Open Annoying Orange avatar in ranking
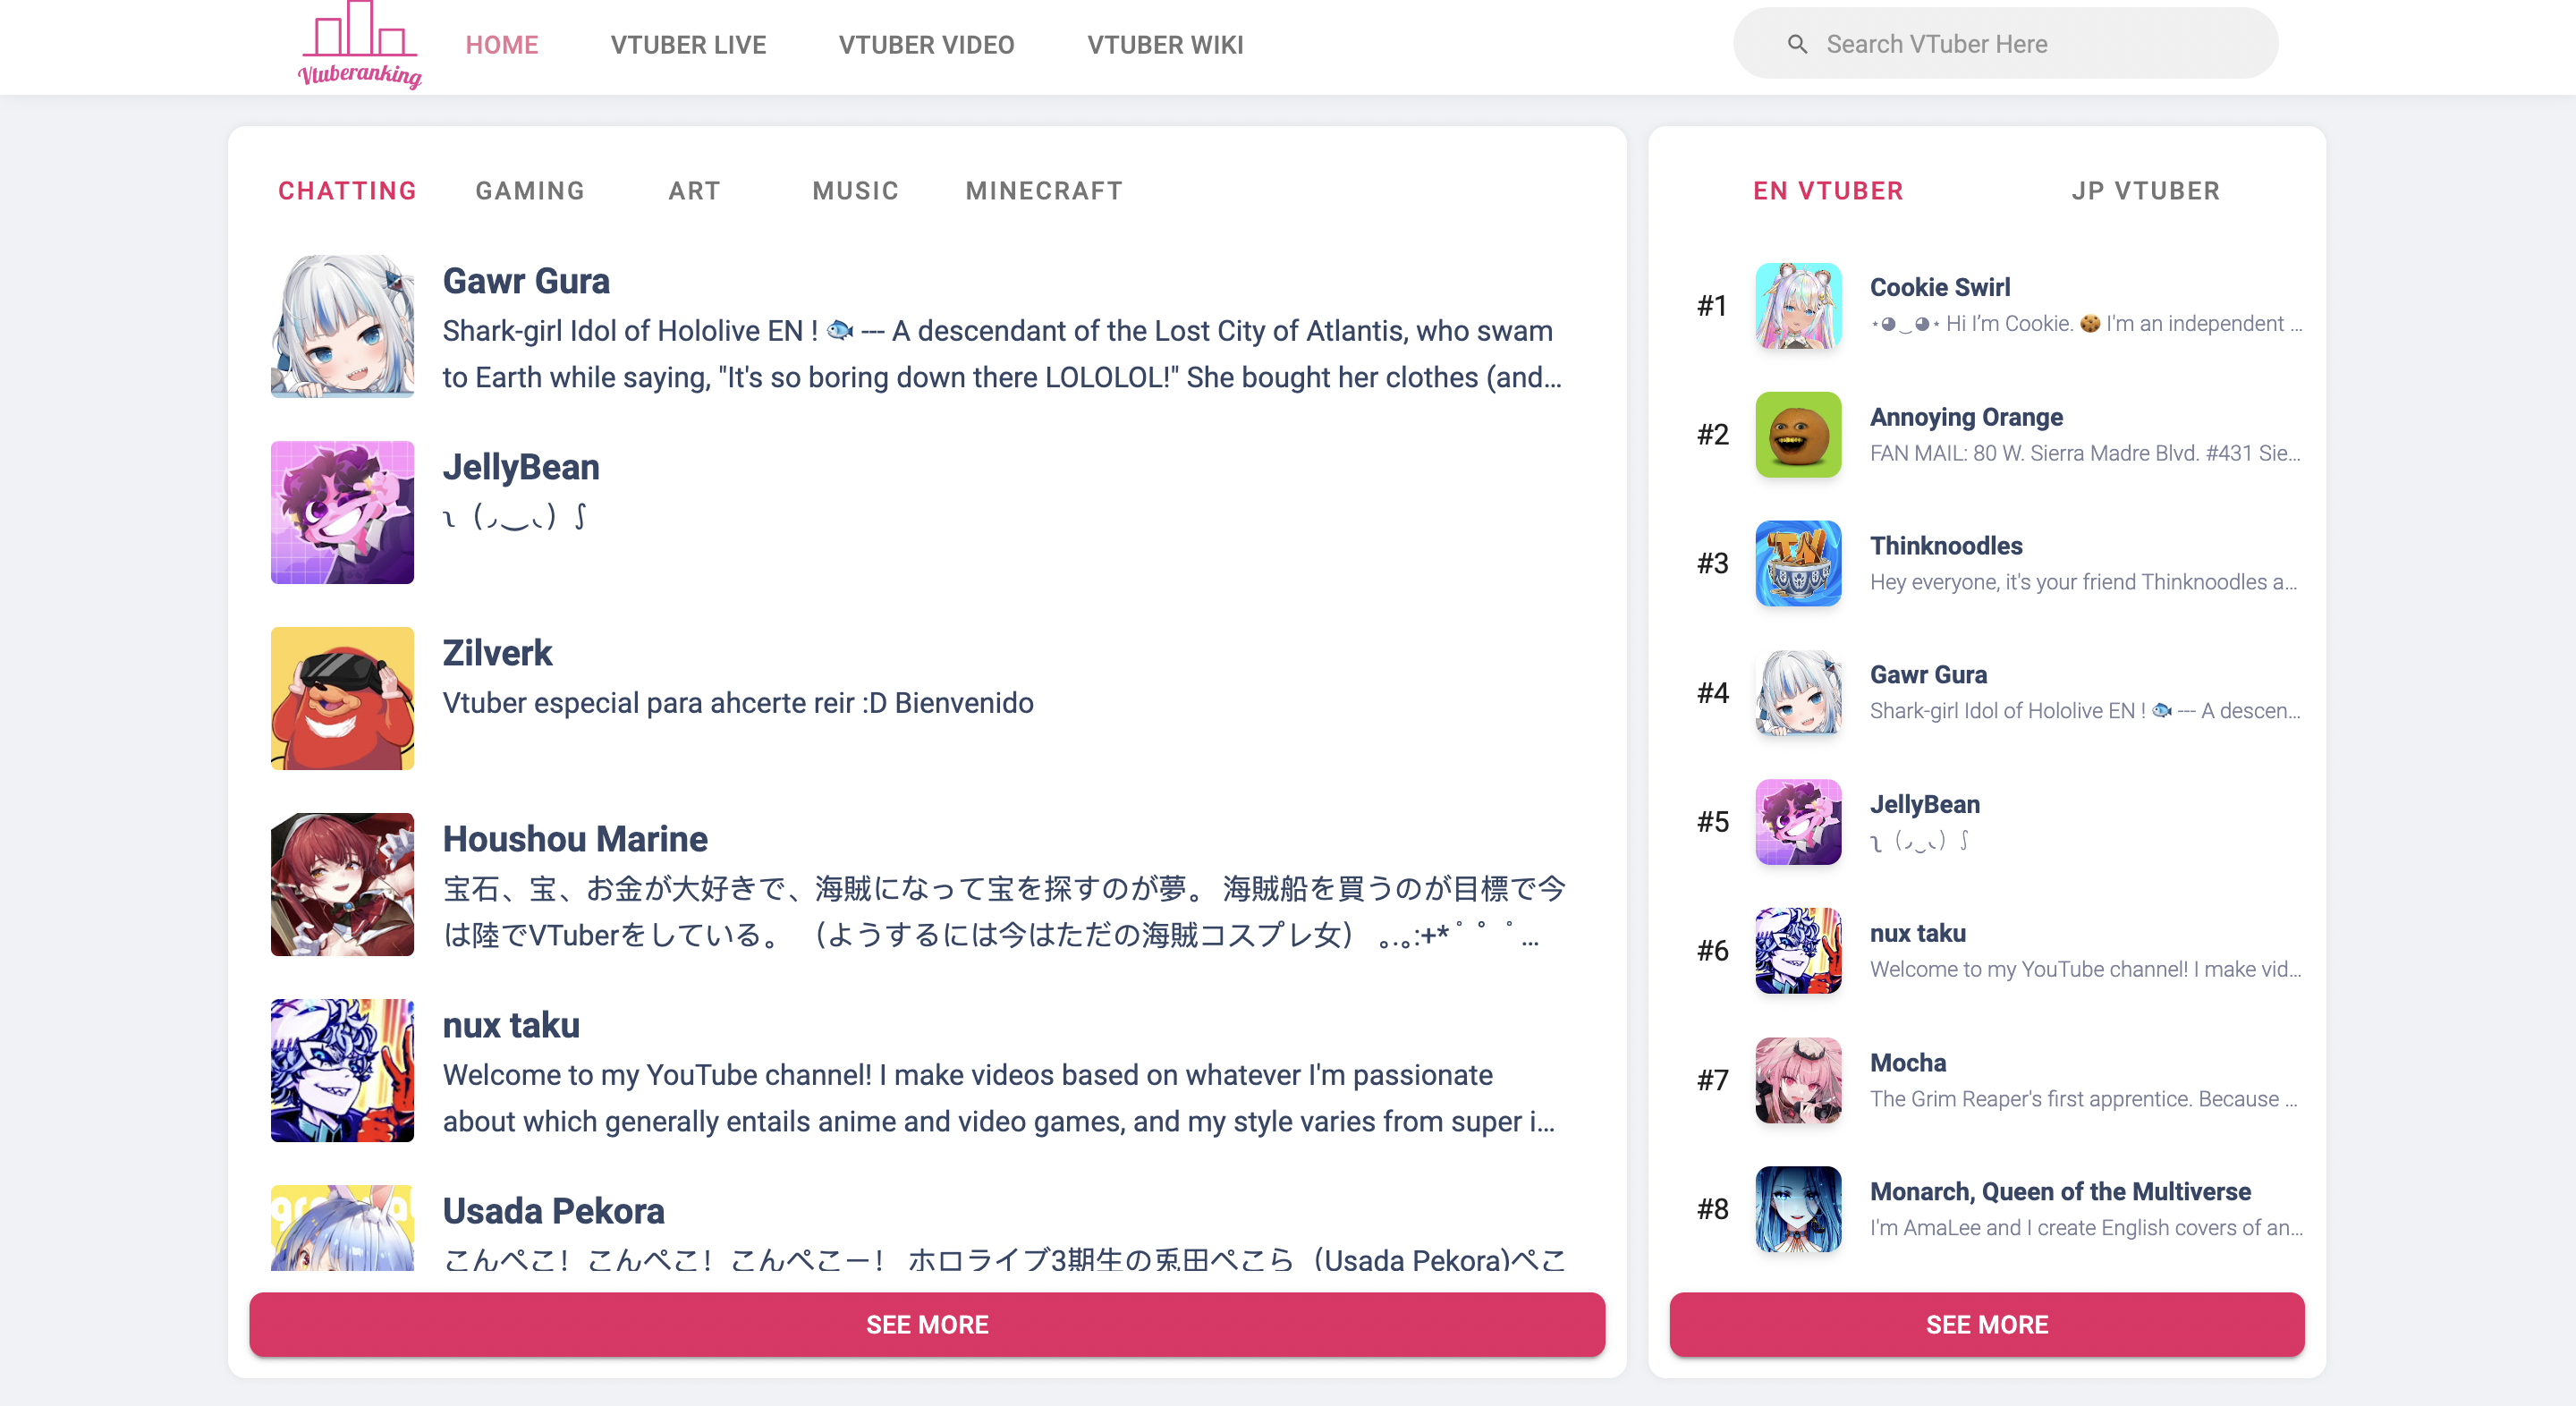 coord(1798,434)
